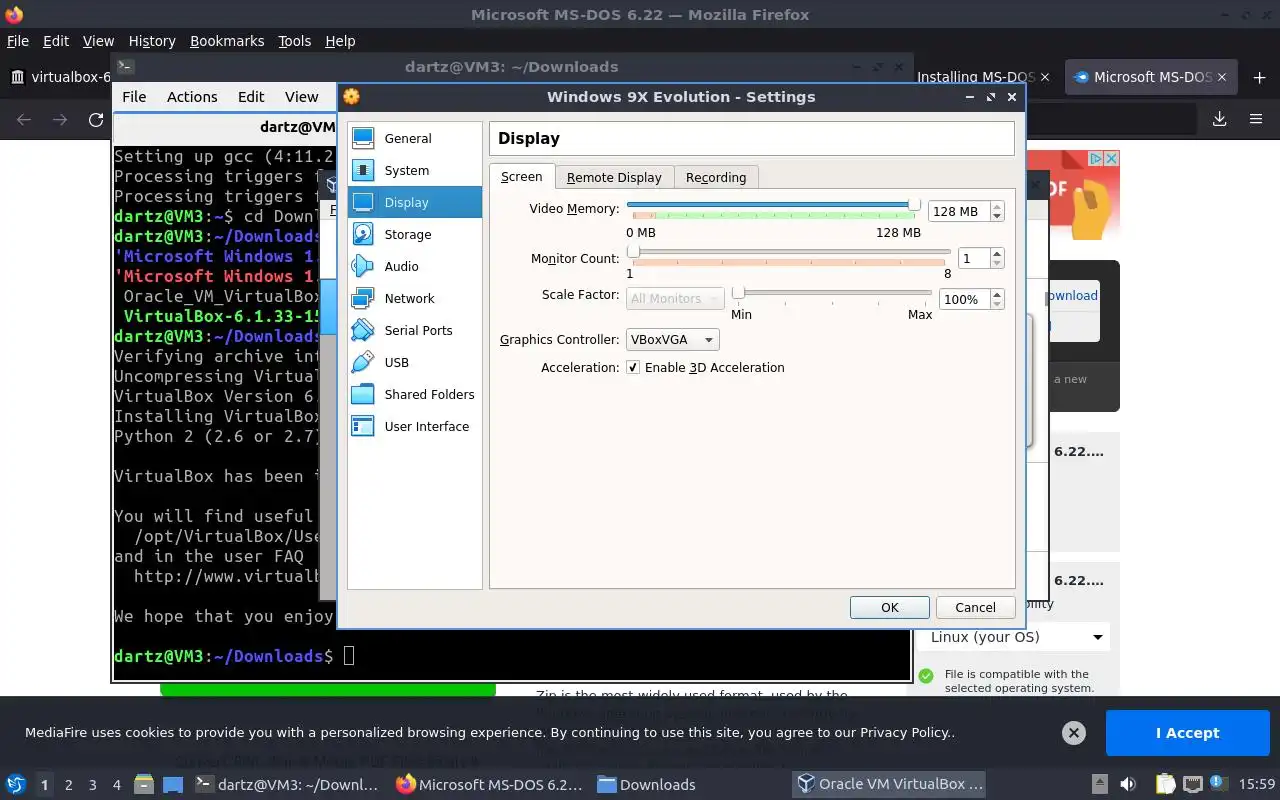Open Firefox Tools menu
The width and height of the screenshot is (1280, 800).
pyautogui.click(x=294, y=41)
